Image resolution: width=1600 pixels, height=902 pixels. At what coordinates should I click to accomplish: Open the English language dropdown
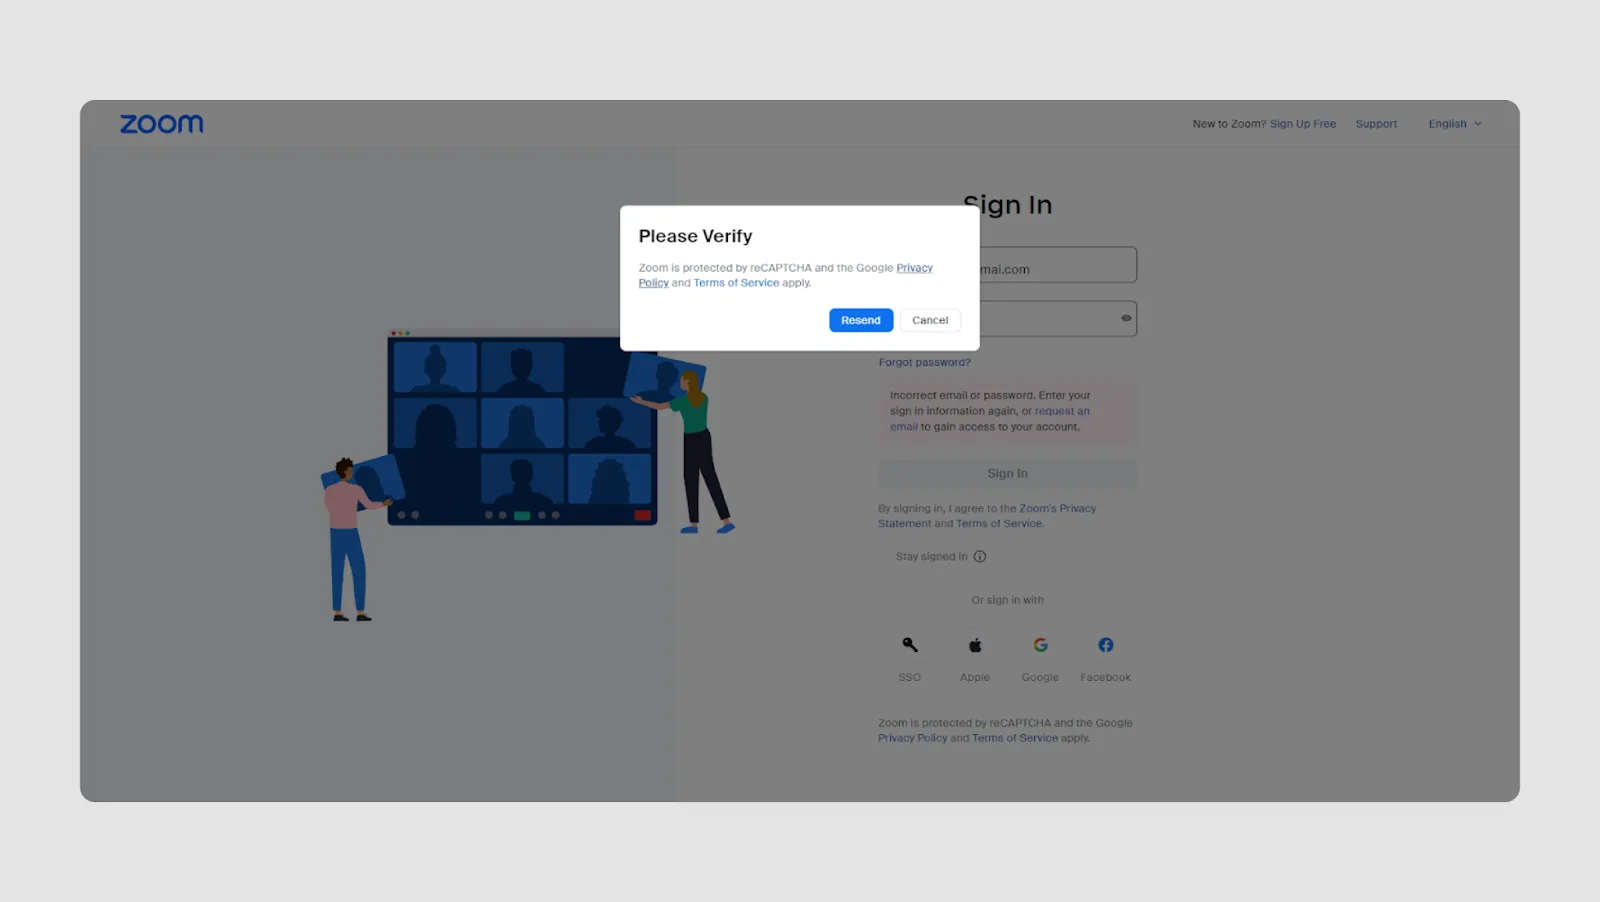click(1455, 124)
